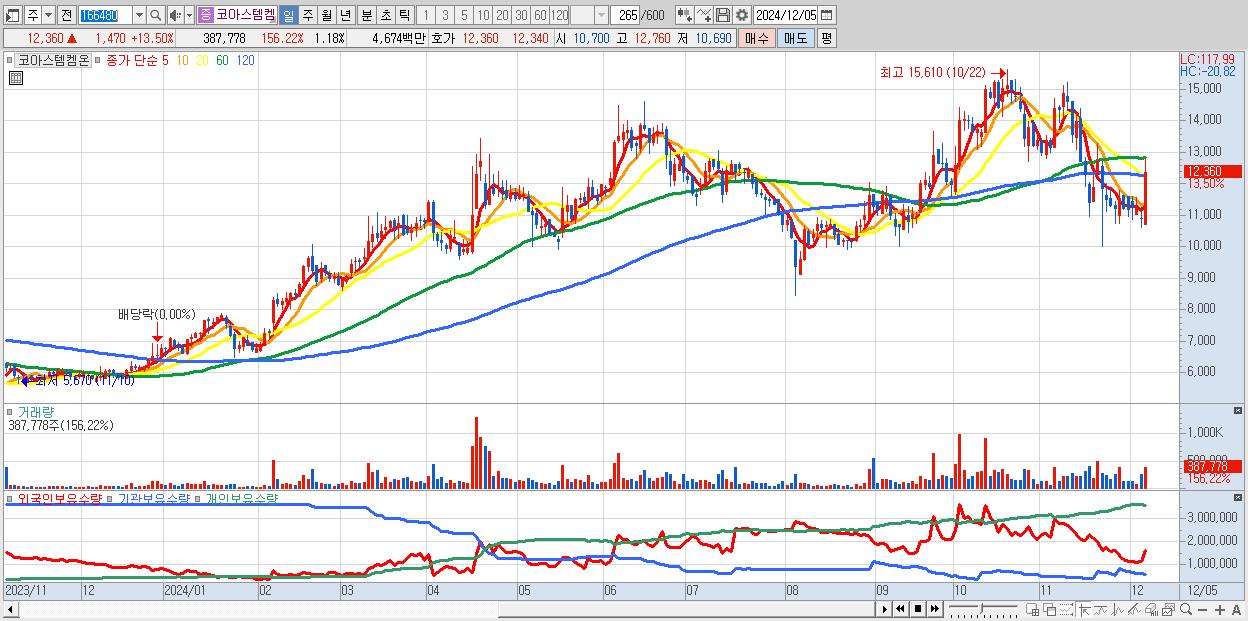The height and width of the screenshot is (621, 1248).
Task: Click the 평 button next to 매도
Action: click(826, 38)
